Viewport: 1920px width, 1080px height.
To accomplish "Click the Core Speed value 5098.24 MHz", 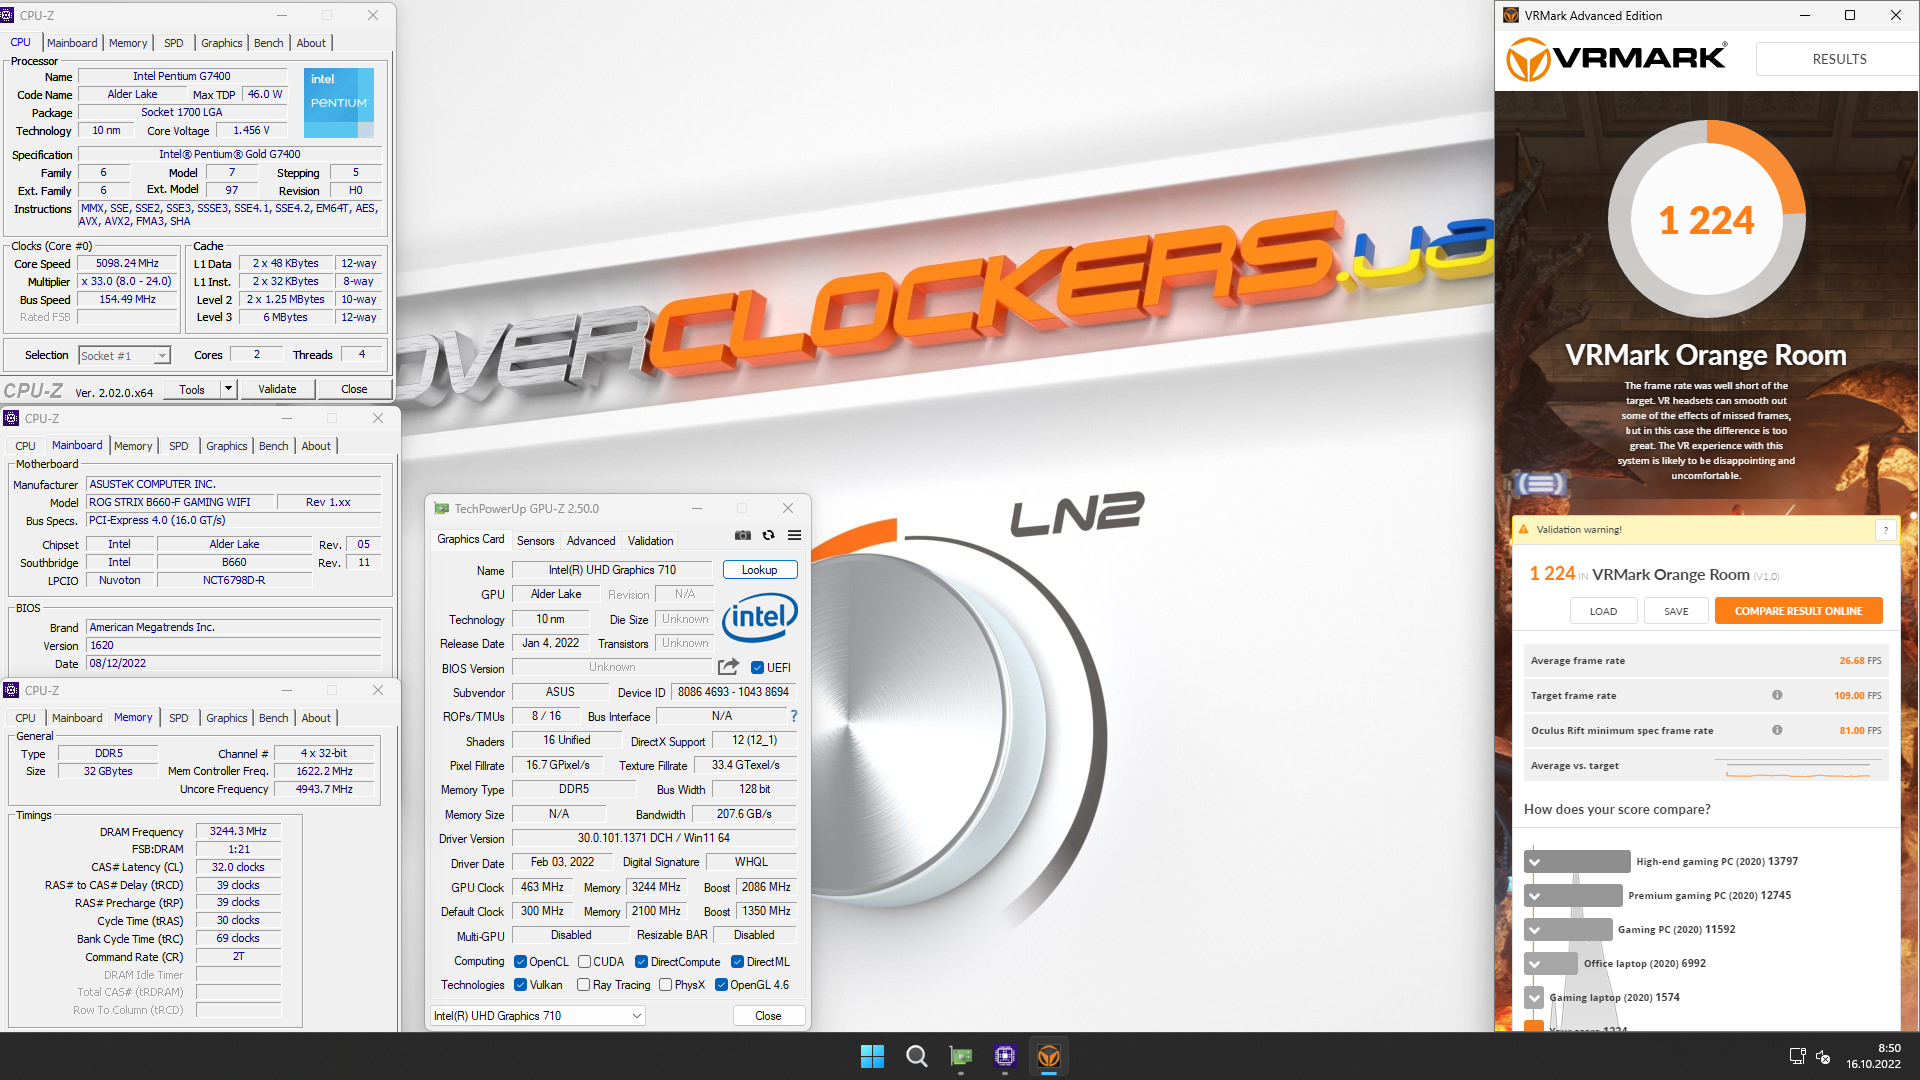I will pos(127,264).
